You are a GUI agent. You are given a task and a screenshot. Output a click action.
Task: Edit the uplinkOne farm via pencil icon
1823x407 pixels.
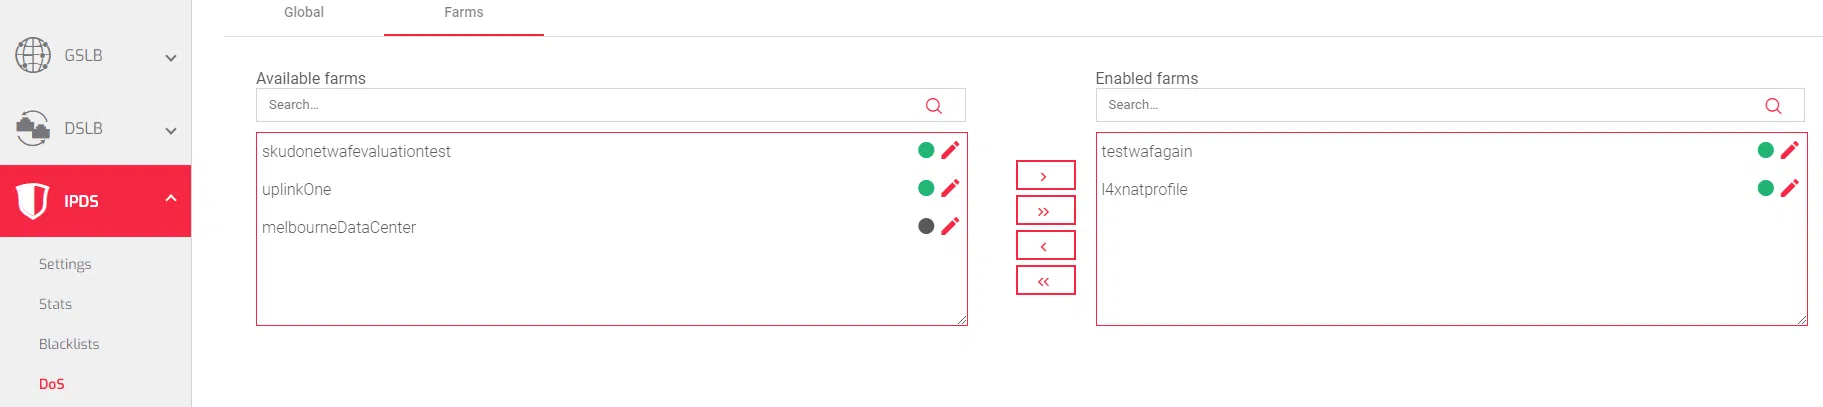(x=950, y=188)
